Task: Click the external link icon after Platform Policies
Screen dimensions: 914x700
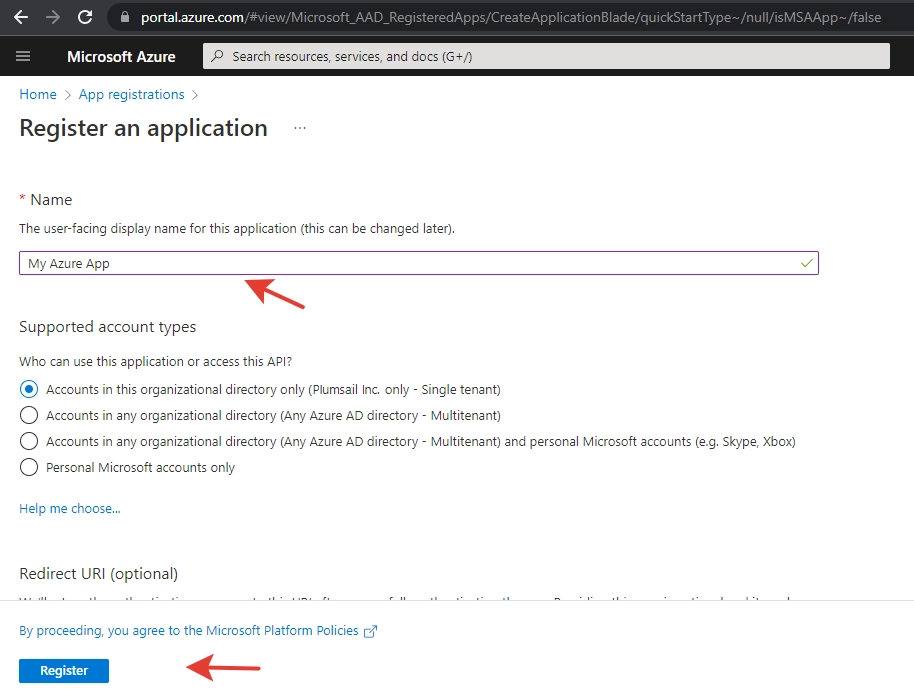Action: coord(370,631)
